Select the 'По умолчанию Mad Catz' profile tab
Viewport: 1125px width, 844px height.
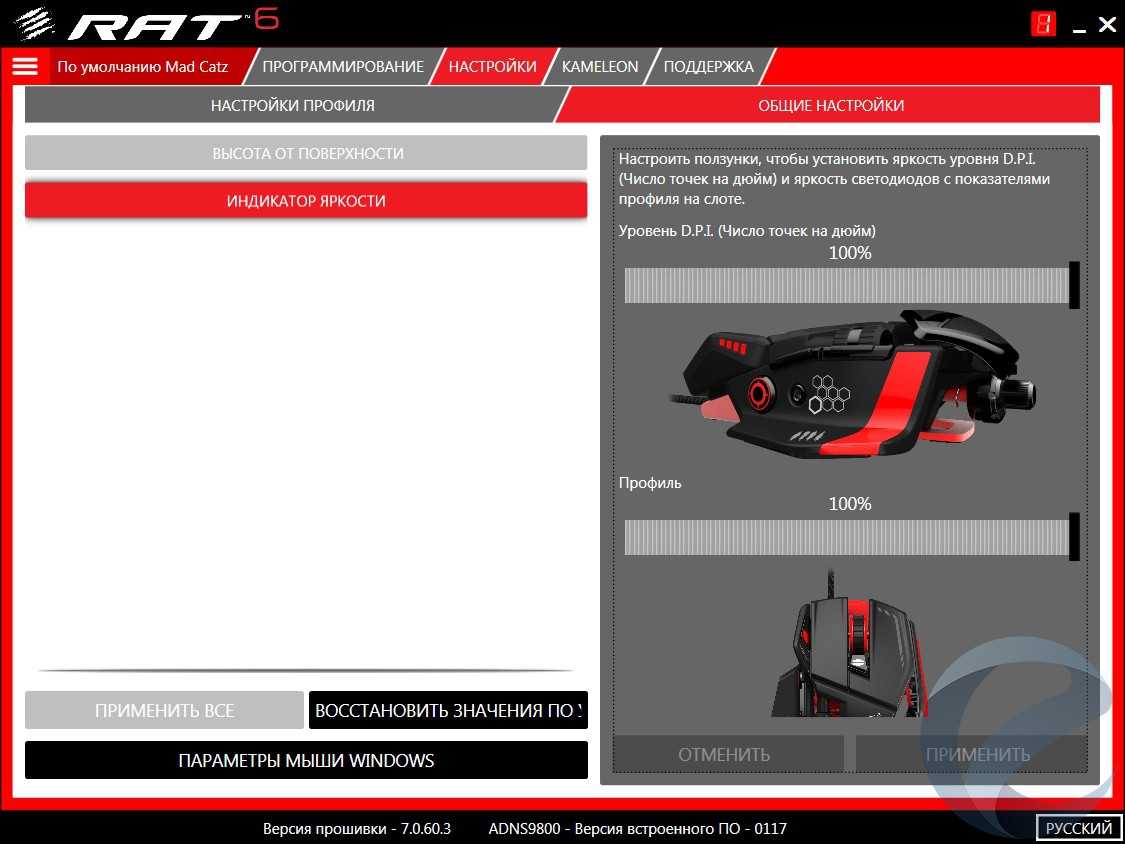(142, 67)
